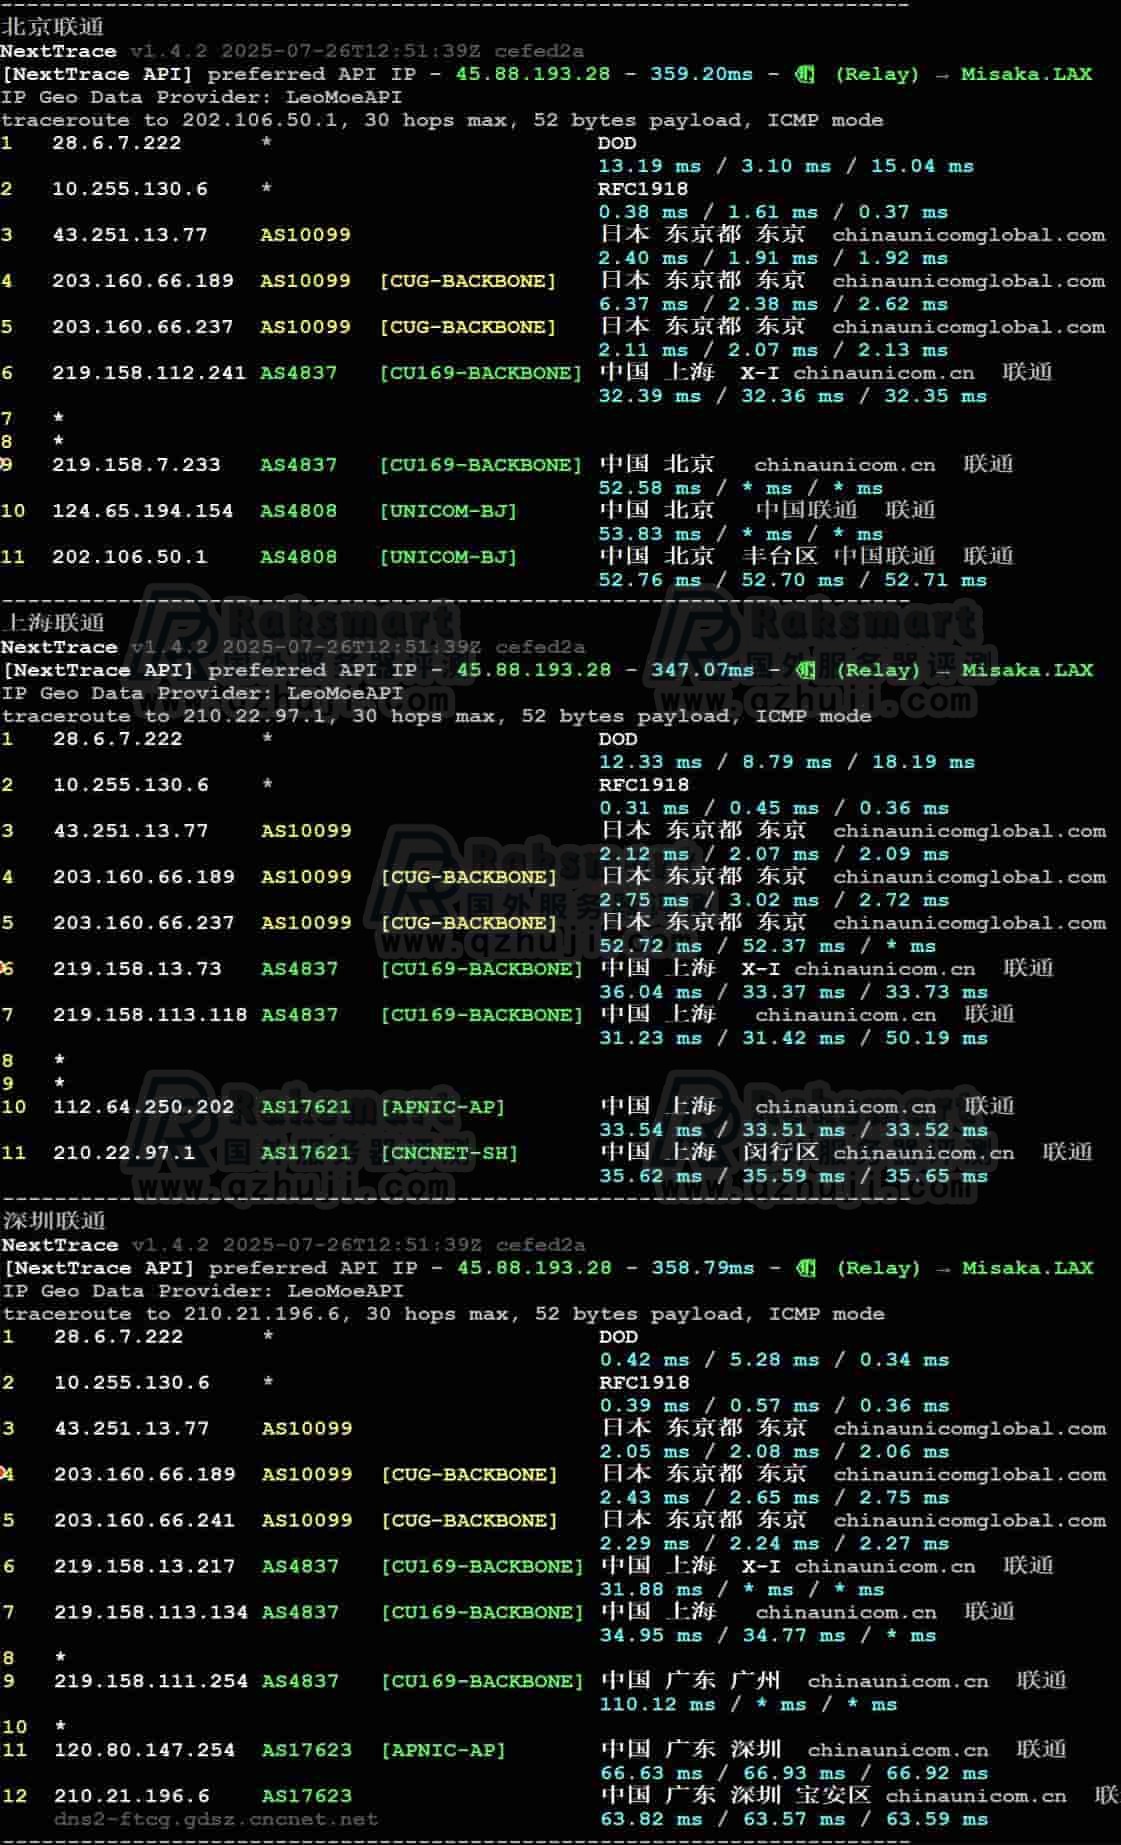Screen dimensions: 1121x1845
Task: Click hop IP address 112.64.250.202
Action: tap(144, 1107)
